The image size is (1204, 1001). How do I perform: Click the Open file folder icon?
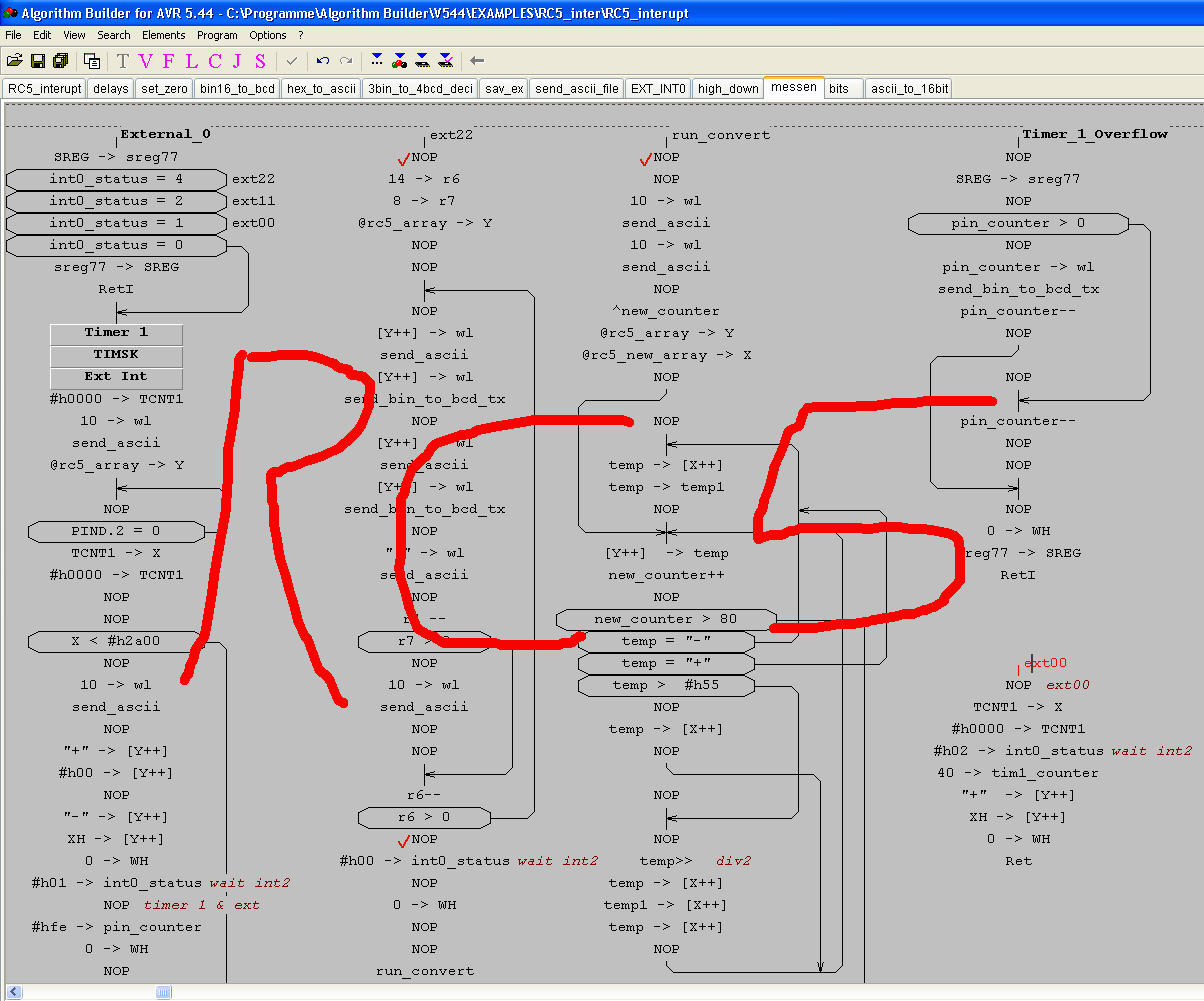click(14, 61)
